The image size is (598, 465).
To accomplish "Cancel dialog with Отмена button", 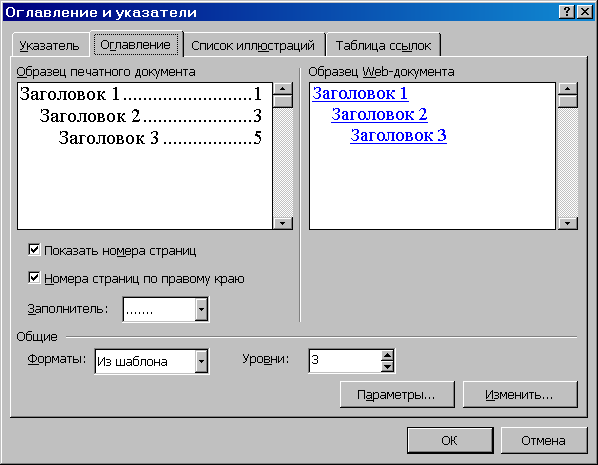I will 543,441.
